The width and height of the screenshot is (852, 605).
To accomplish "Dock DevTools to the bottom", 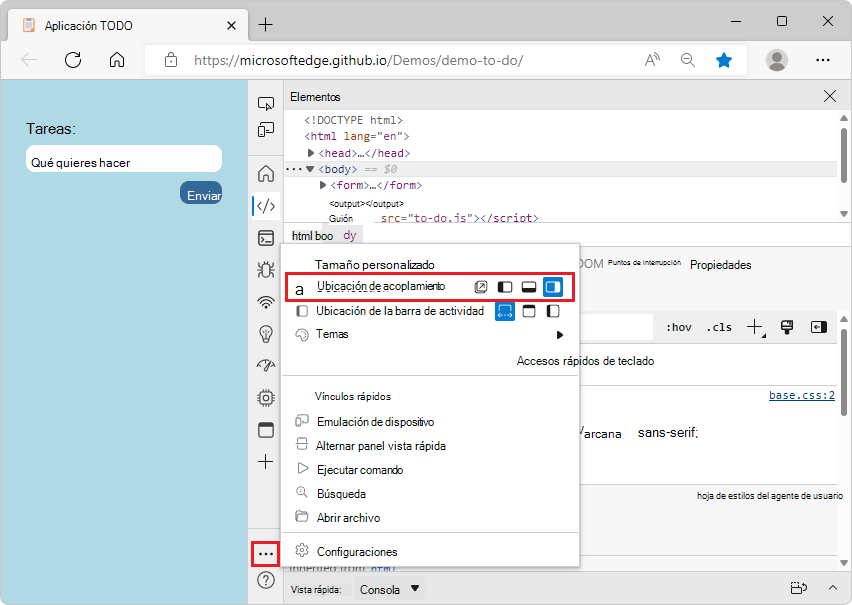I will pyautogui.click(x=529, y=287).
